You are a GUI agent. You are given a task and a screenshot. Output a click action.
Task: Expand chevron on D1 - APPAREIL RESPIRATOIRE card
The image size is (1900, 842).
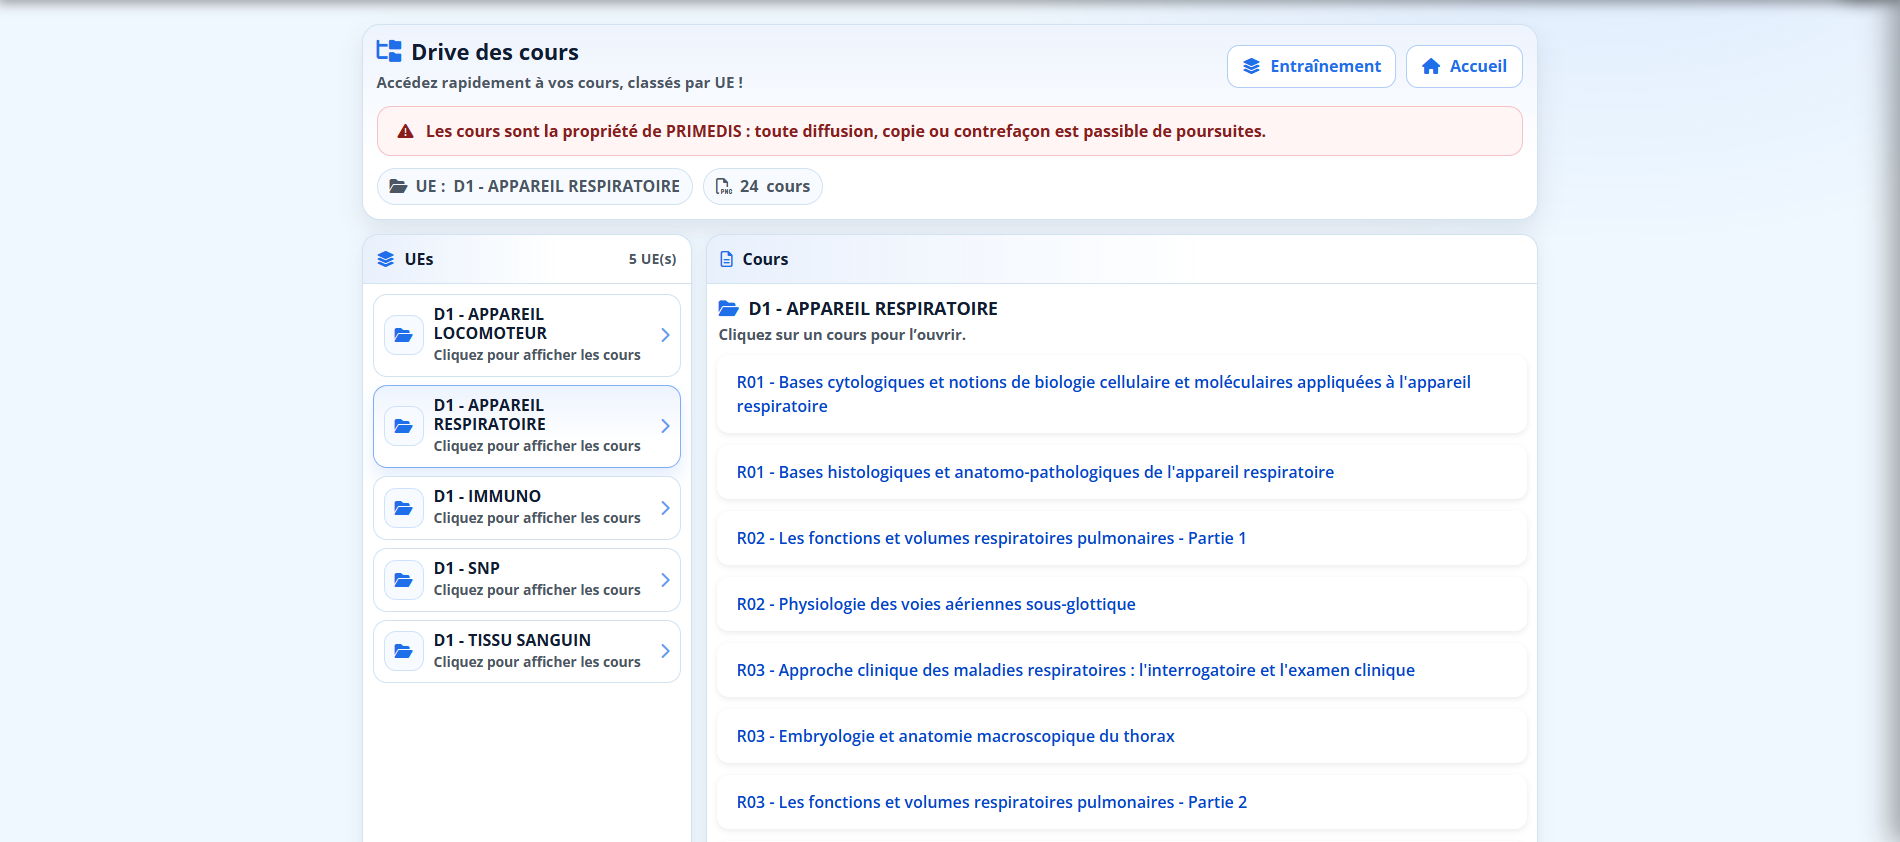[665, 426]
